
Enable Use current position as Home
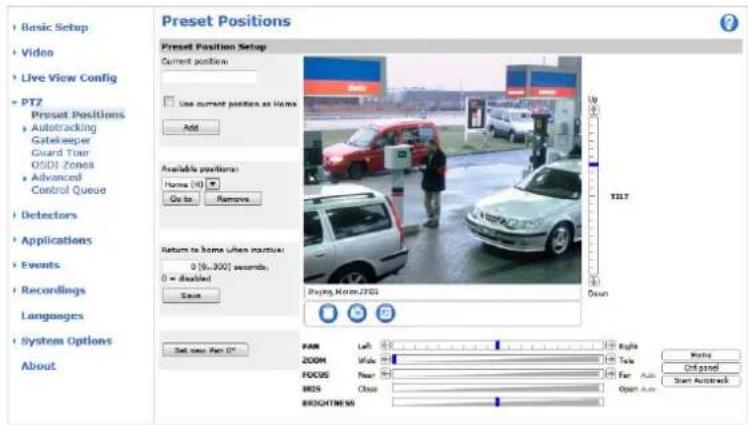pyautogui.click(x=169, y=102)
